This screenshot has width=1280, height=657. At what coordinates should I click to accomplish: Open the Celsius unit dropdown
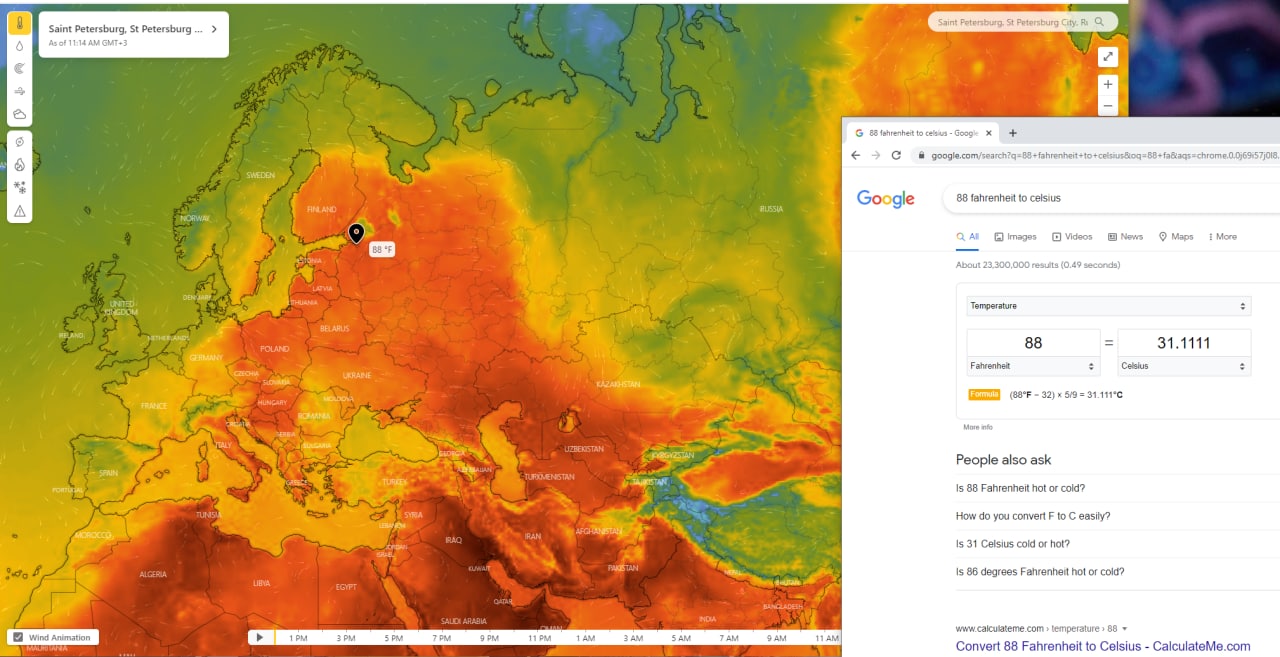coord(1184,366)
